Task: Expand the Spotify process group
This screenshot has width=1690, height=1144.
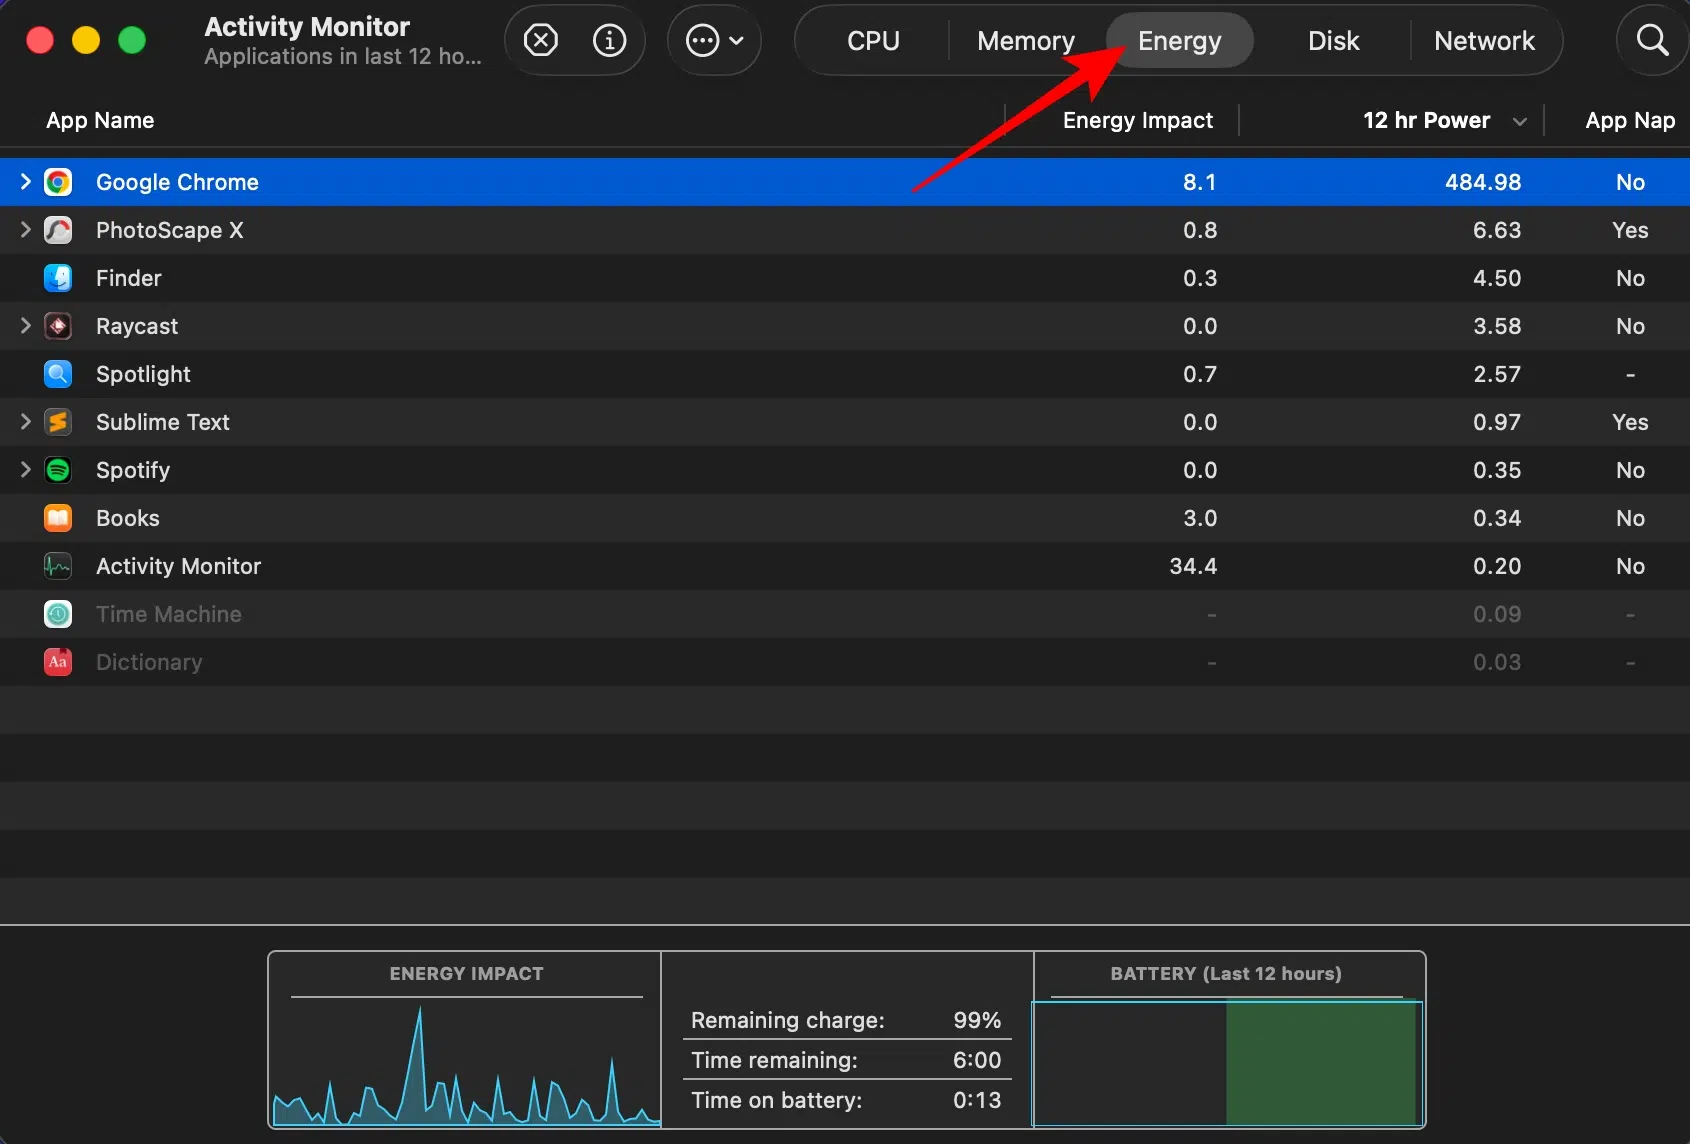Action: pyautogui.click(x=26, y=470)
